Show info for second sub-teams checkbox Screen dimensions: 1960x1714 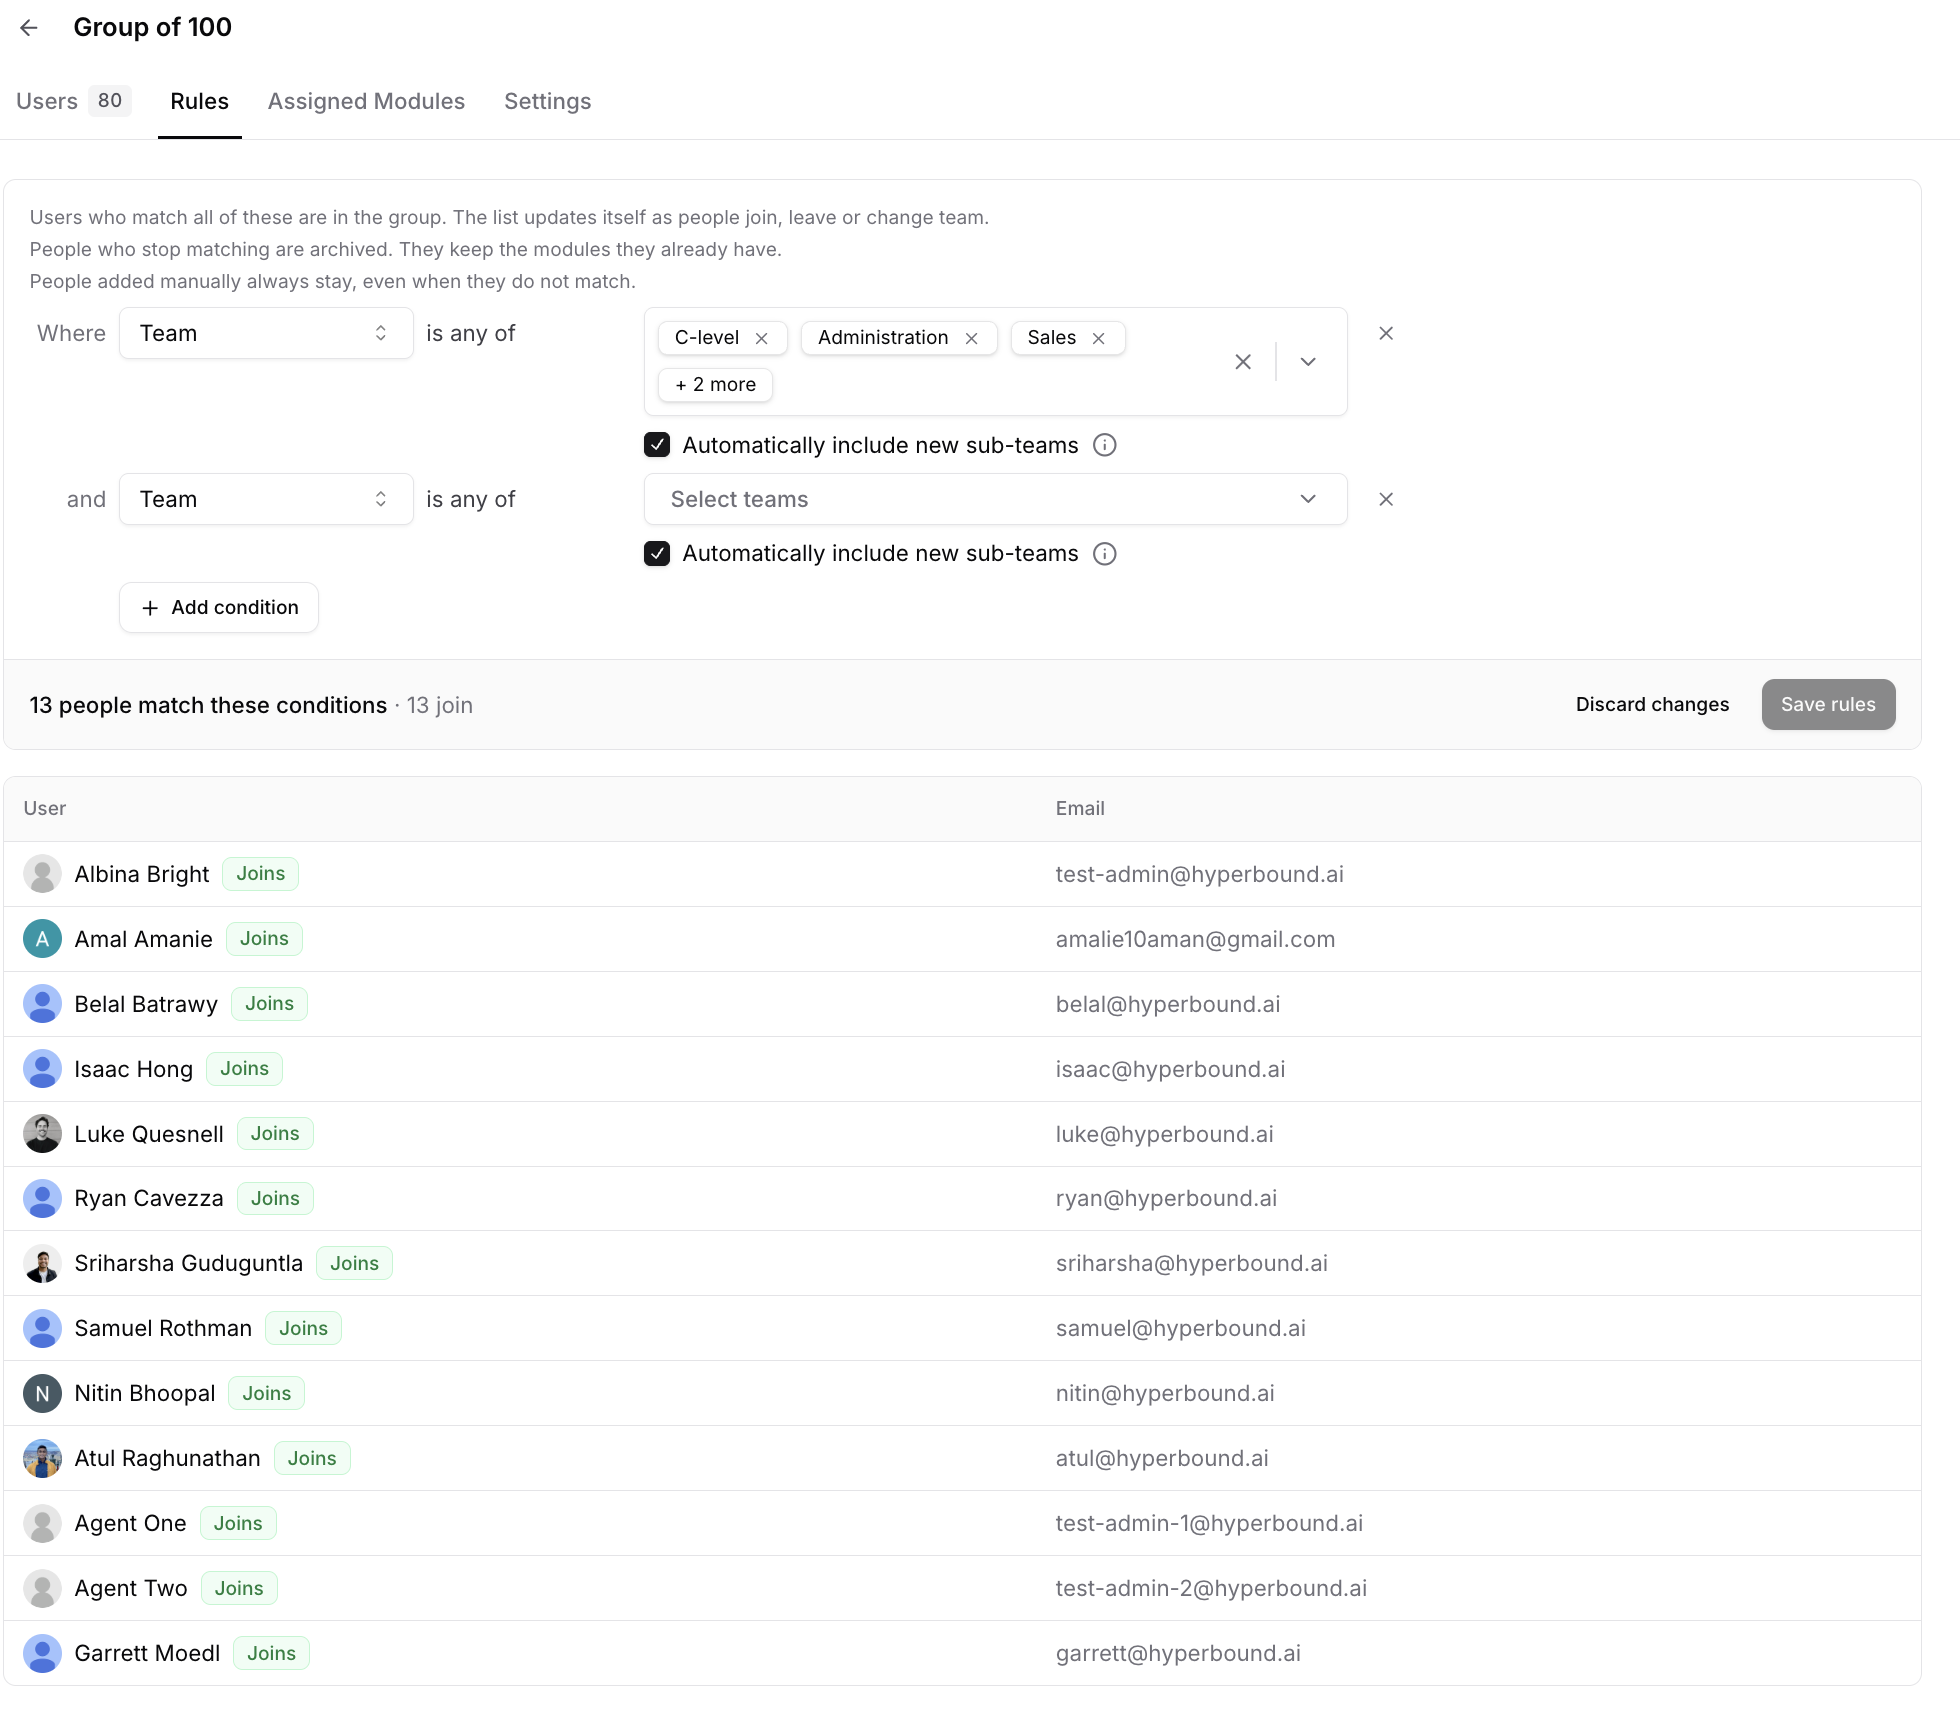[x=1105, y=554]
